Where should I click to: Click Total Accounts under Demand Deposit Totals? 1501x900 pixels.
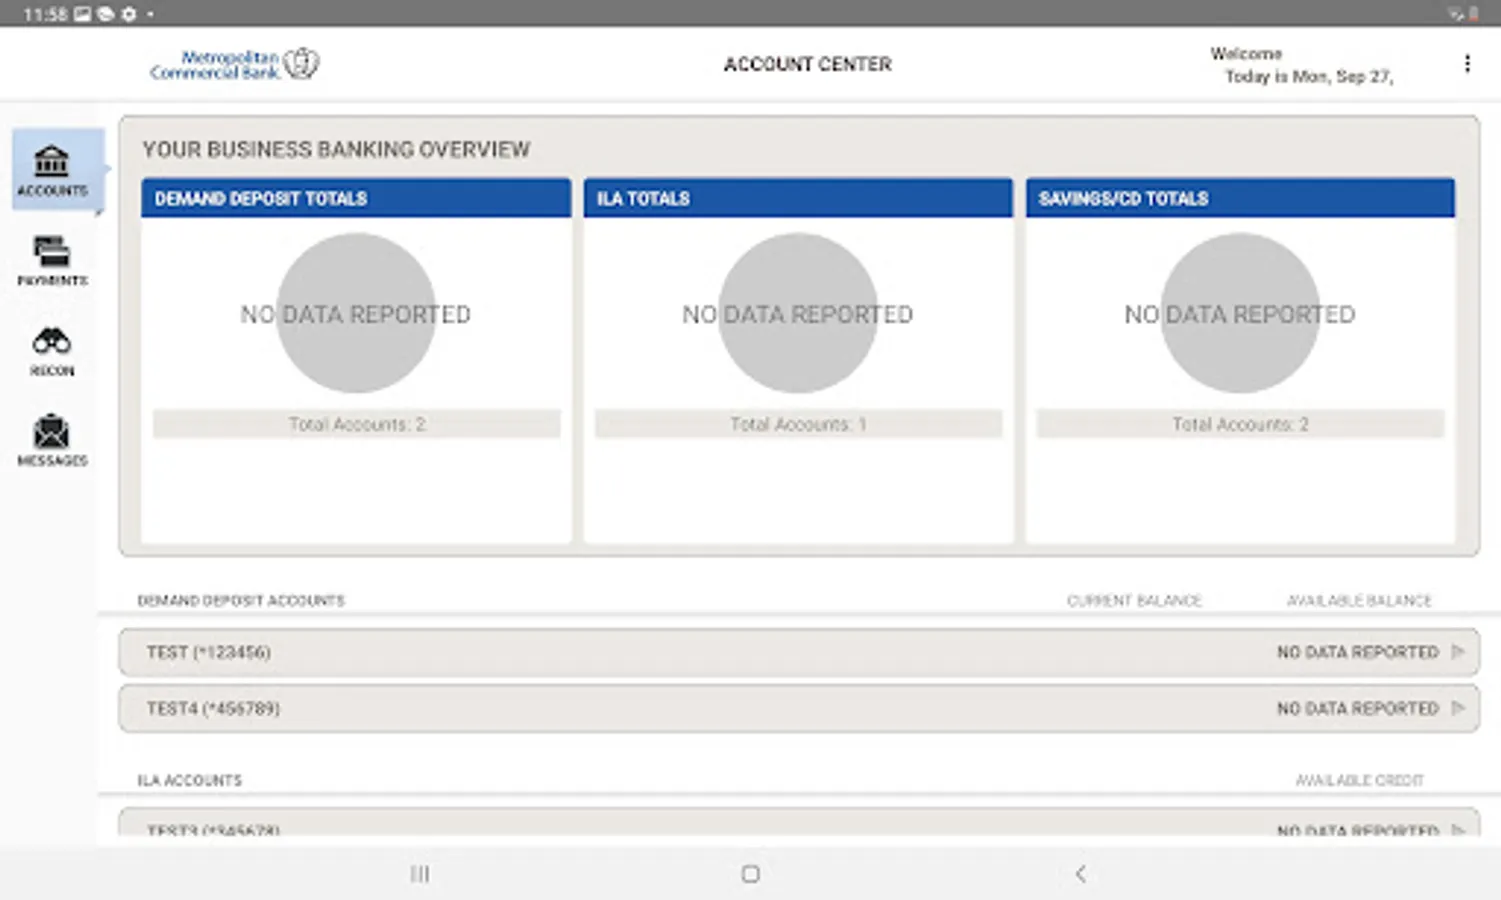(x=357, y=424)
